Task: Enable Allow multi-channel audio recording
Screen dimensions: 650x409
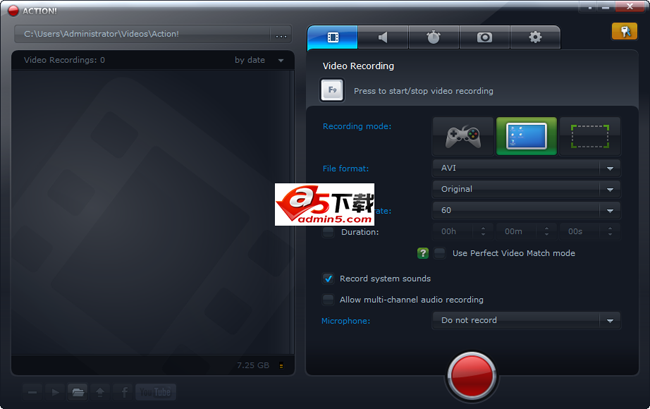Action: pyautogui.click(x=328, y=299)
